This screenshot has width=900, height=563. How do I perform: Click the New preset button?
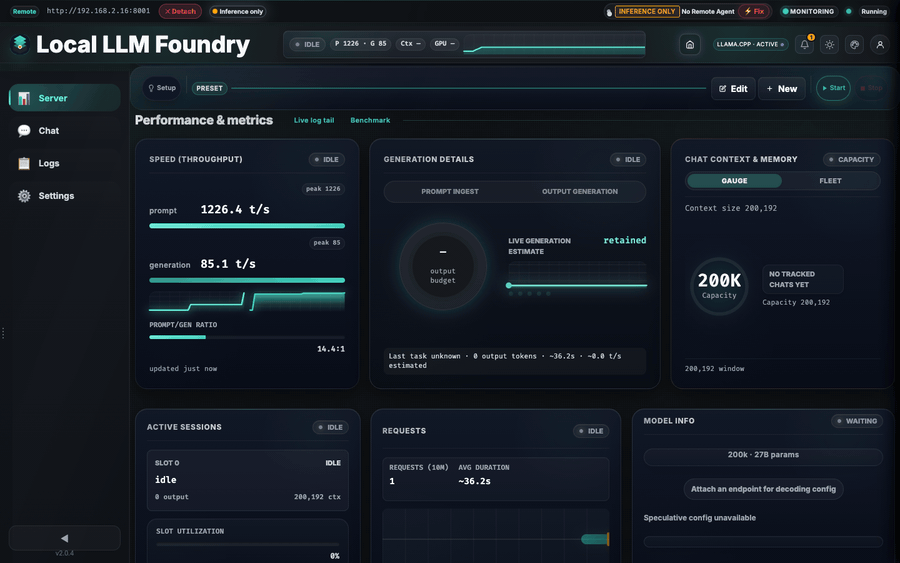[x=782, y=88]
